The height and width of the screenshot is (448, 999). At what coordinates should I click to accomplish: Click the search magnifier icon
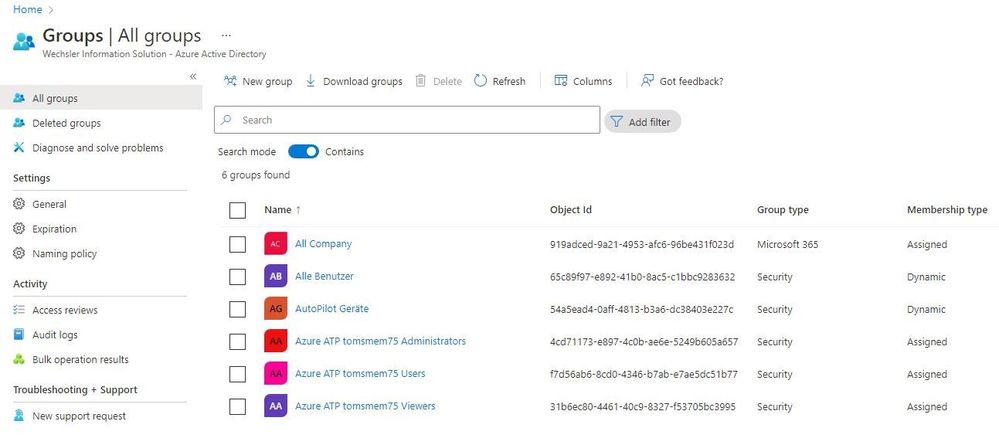[226, 120]
